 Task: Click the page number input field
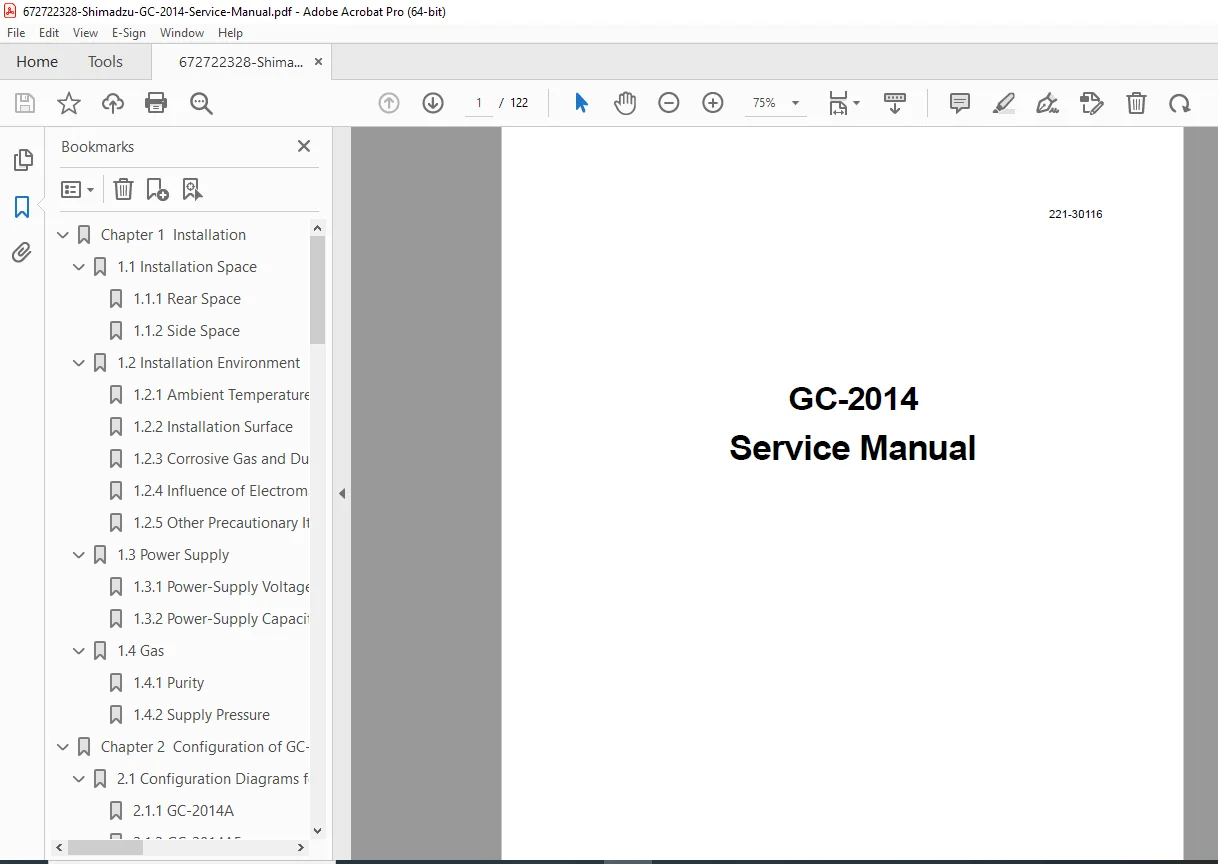click(x=479, y=103)
